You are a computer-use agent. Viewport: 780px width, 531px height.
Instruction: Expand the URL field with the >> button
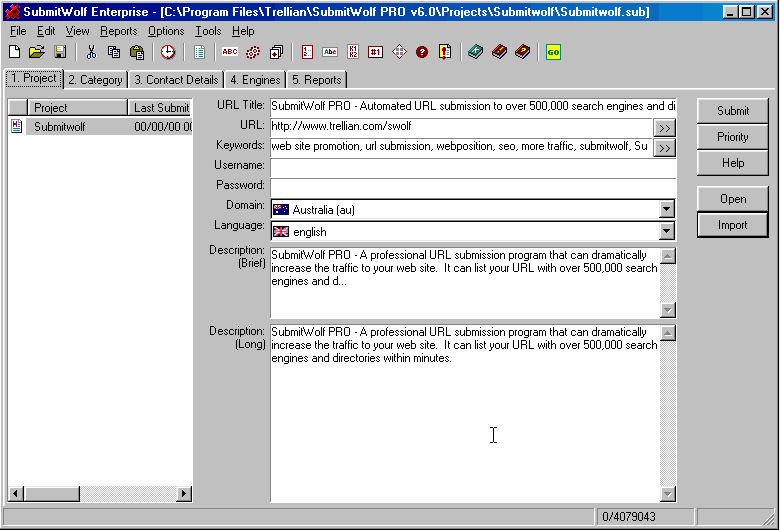point(665,128)
